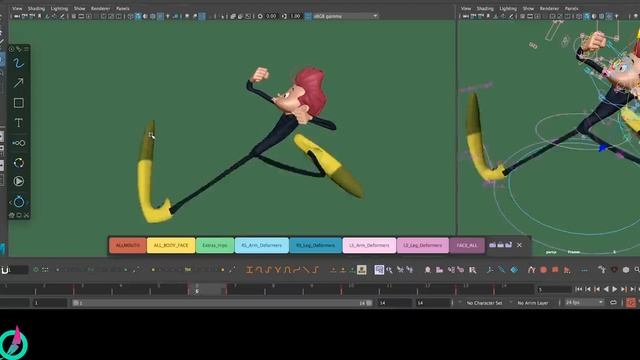Open the No Character Set dropdown
The width and height of the screenshot is (640, 360).
(x=484, y=303)
